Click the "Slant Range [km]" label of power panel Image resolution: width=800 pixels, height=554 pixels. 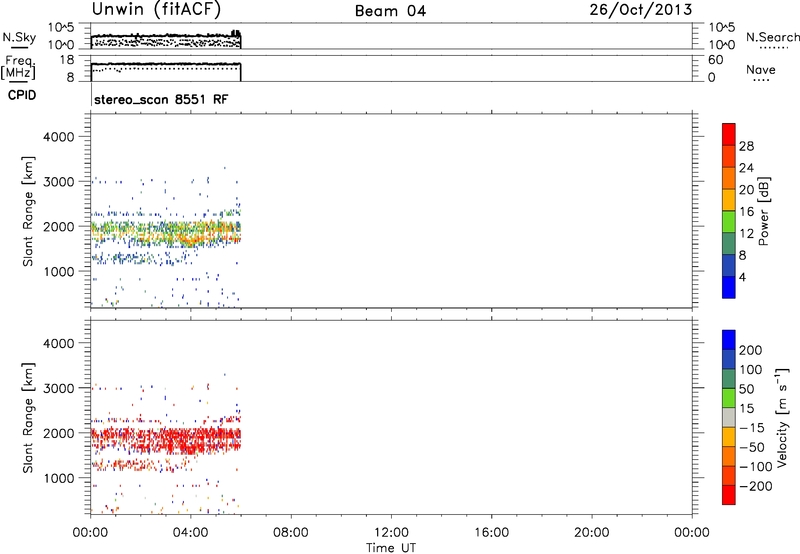[x=28, y=211]
